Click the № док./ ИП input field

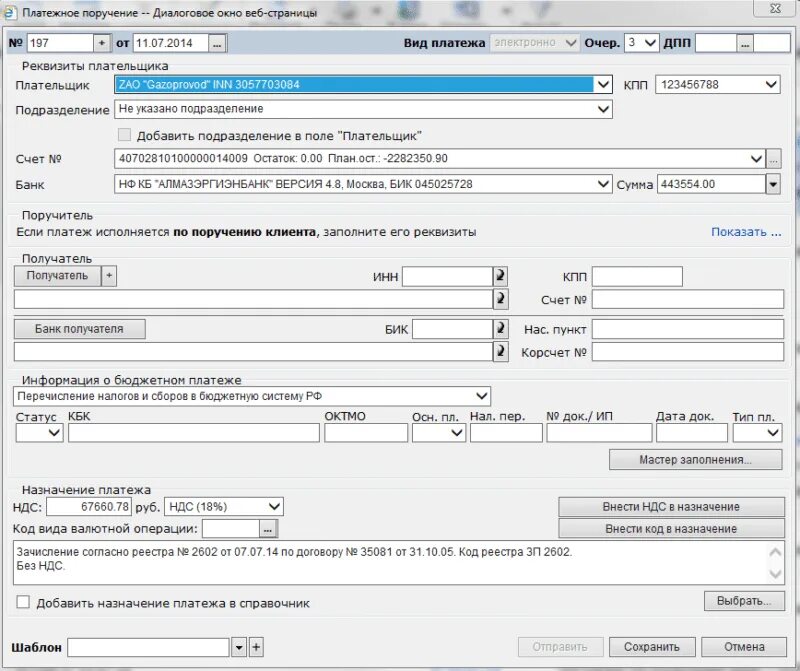pyautogui.click(x=599, y=433)
